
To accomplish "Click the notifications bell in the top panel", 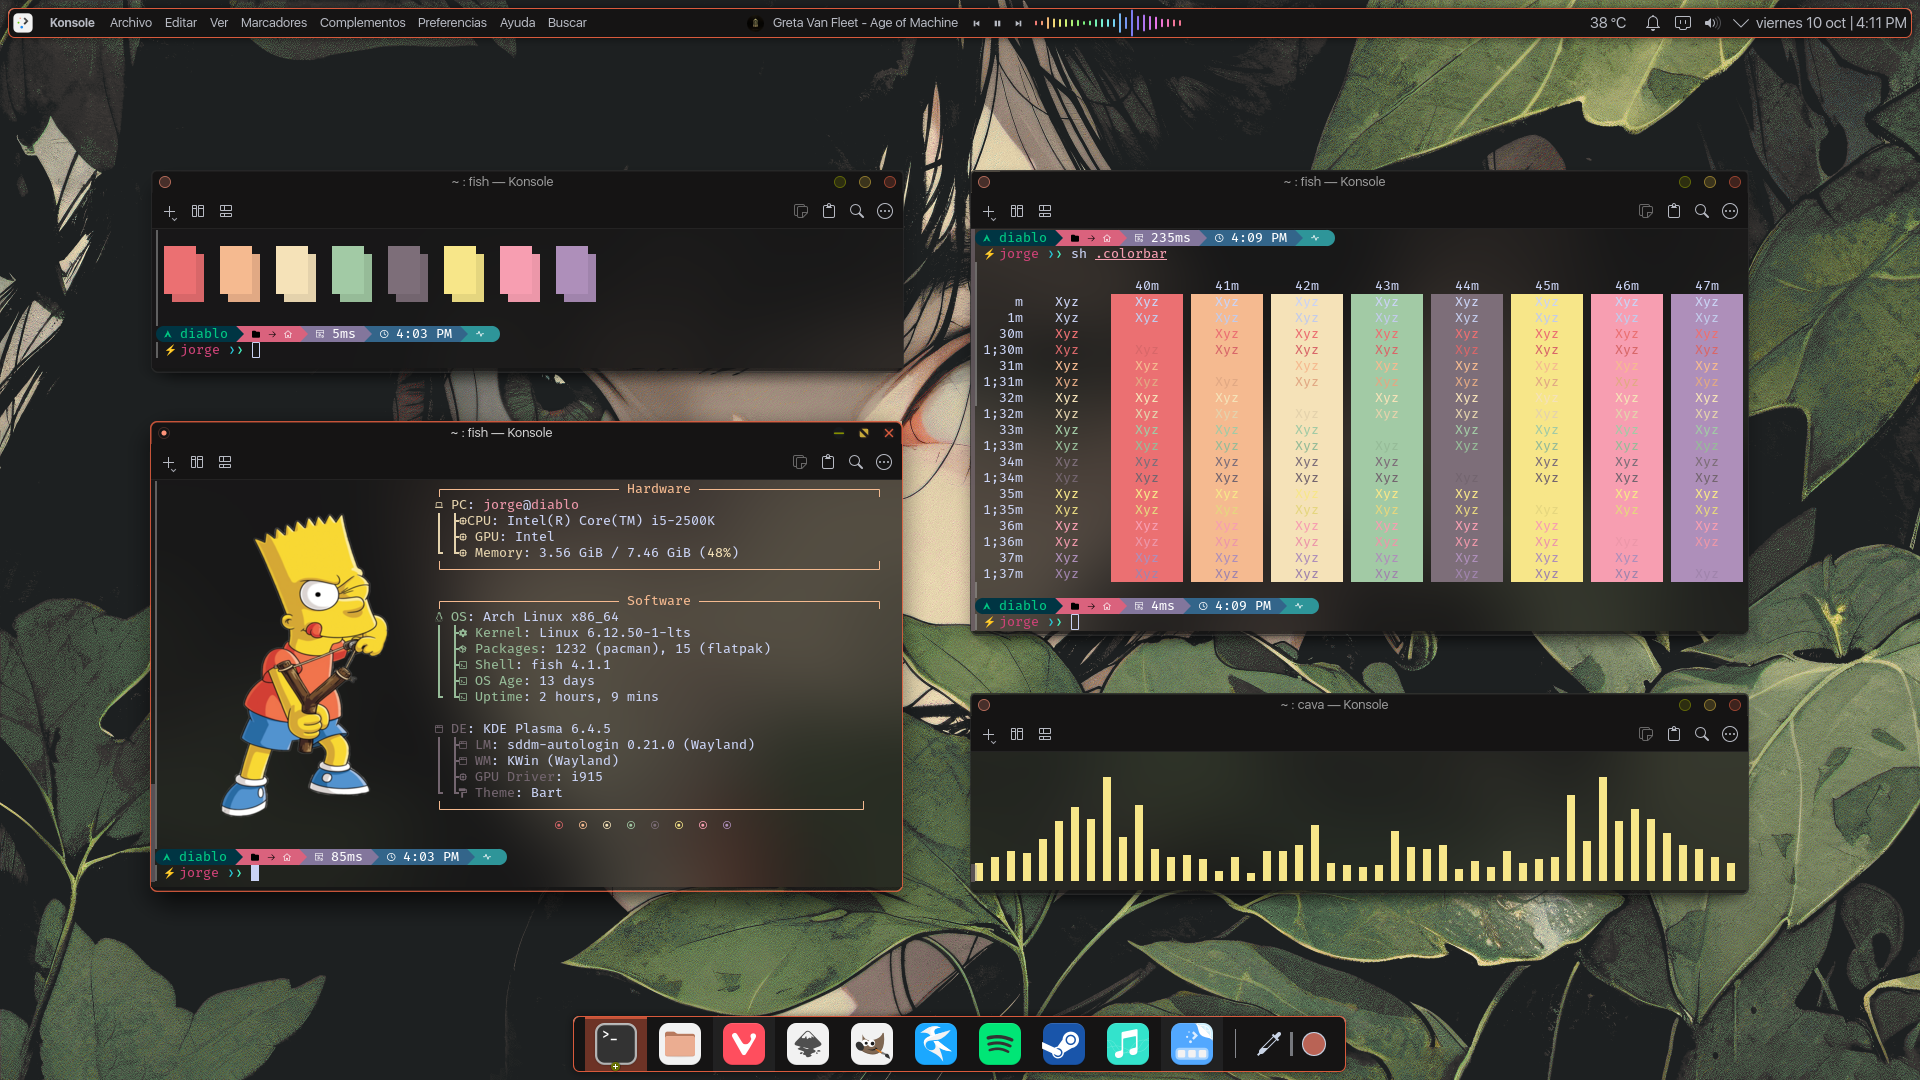I will tap(1653, 23).
